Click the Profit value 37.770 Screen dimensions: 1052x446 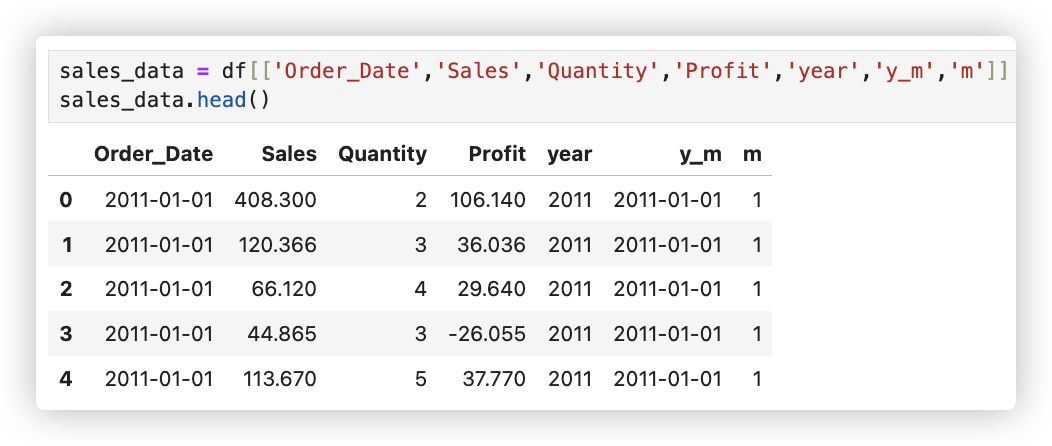(492, 379)
